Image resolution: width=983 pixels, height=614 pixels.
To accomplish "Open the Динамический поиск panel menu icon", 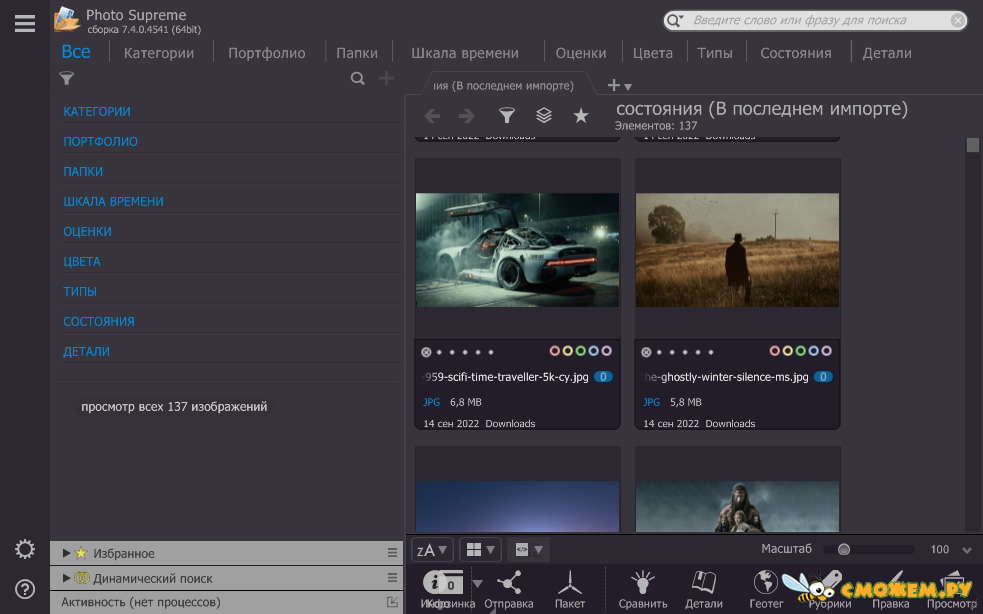I will (392, 578).
